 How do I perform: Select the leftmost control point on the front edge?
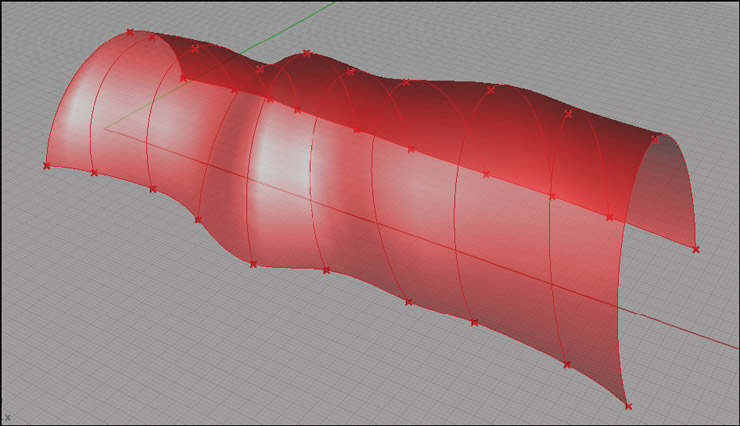click(x=47, y=166)
